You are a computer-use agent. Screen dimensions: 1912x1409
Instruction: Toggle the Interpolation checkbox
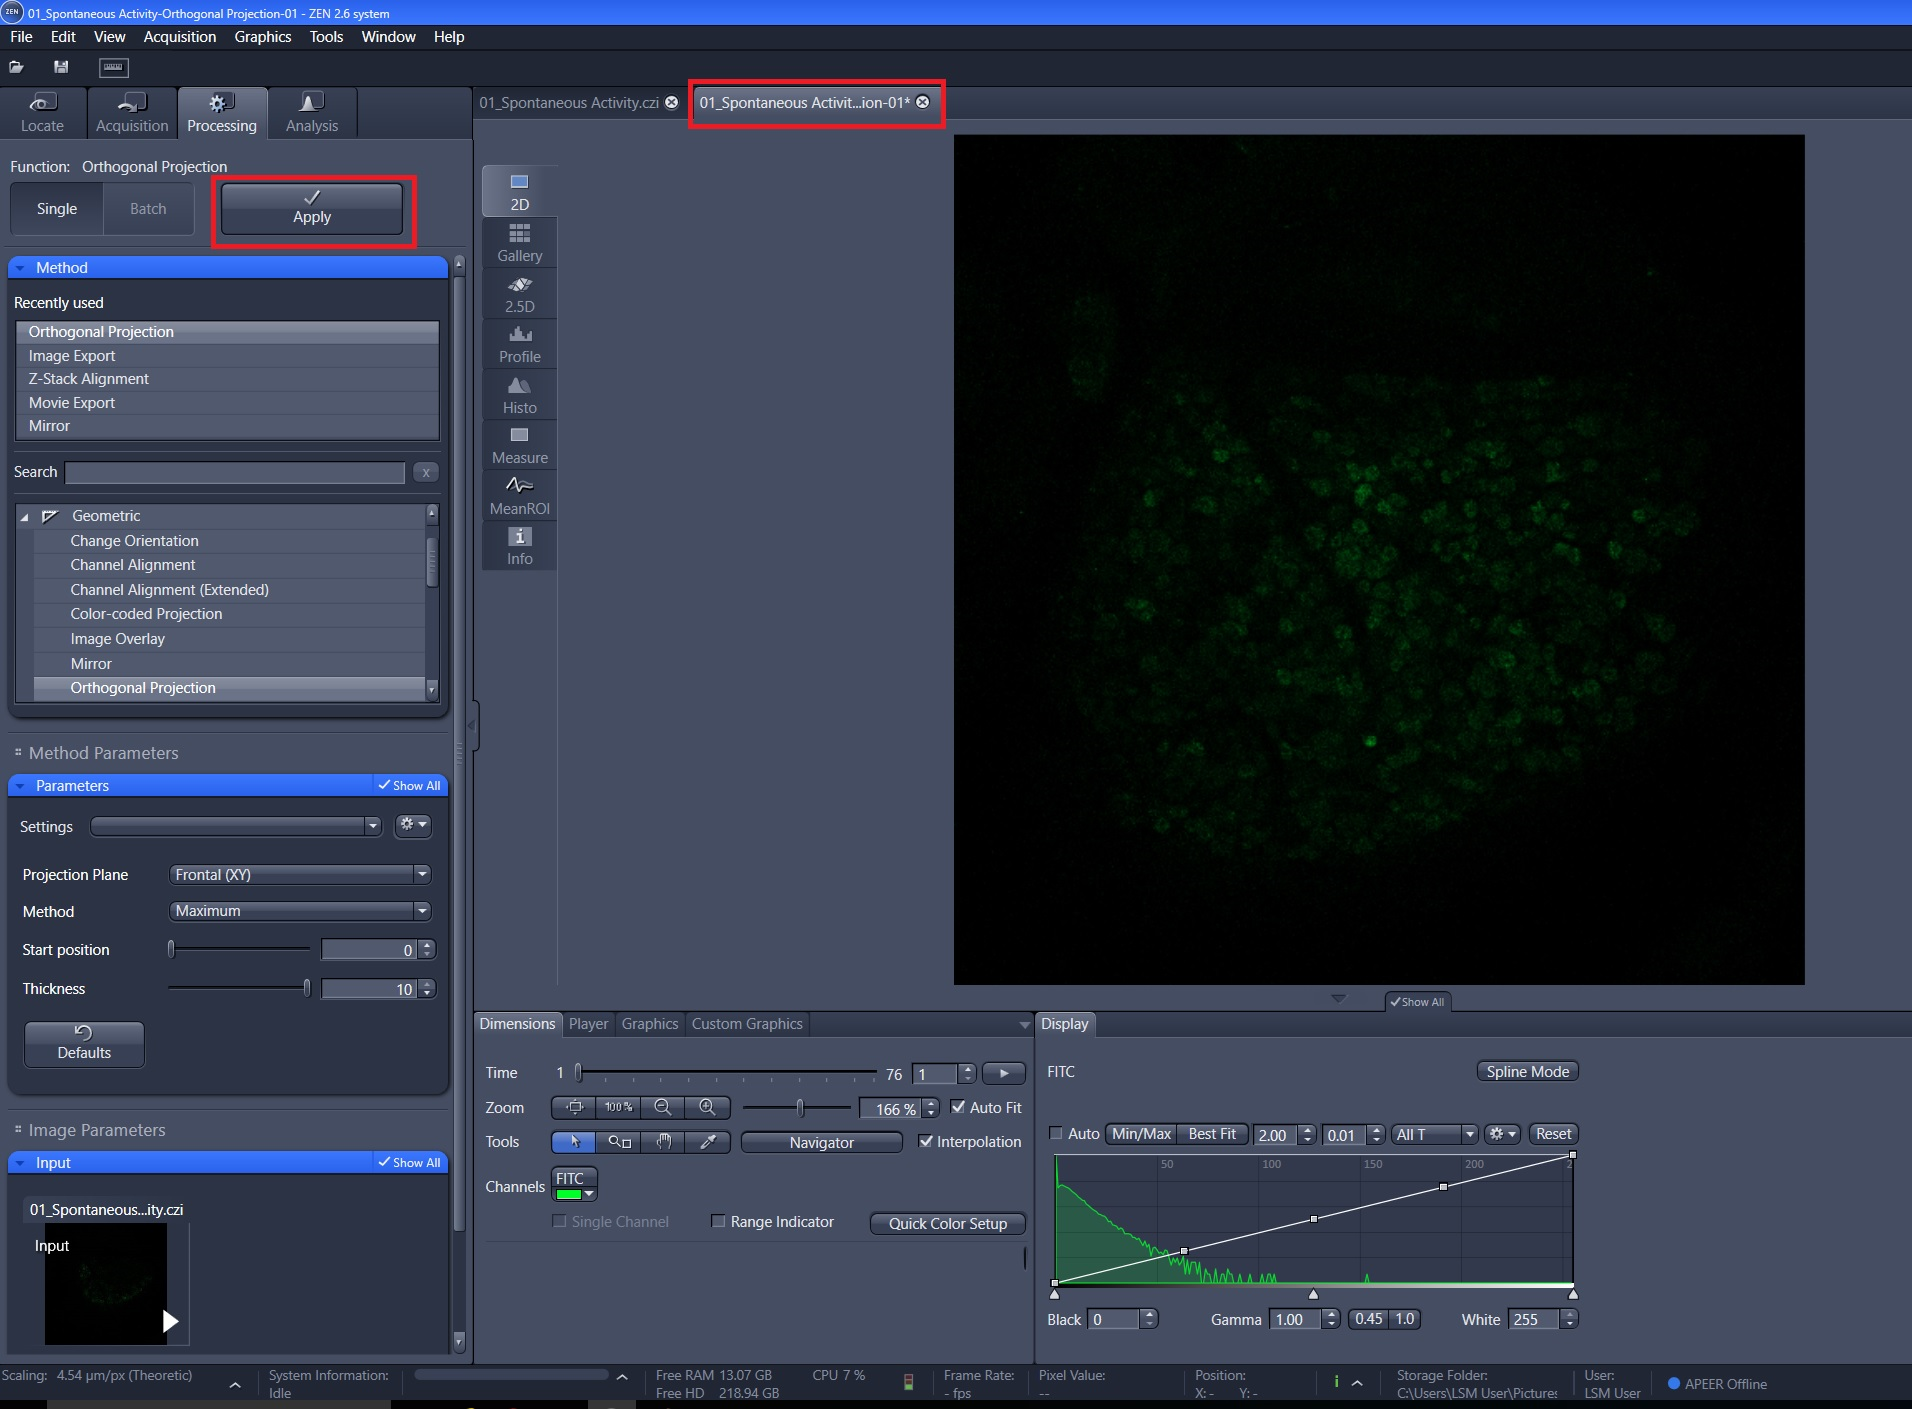[926, 1141]
